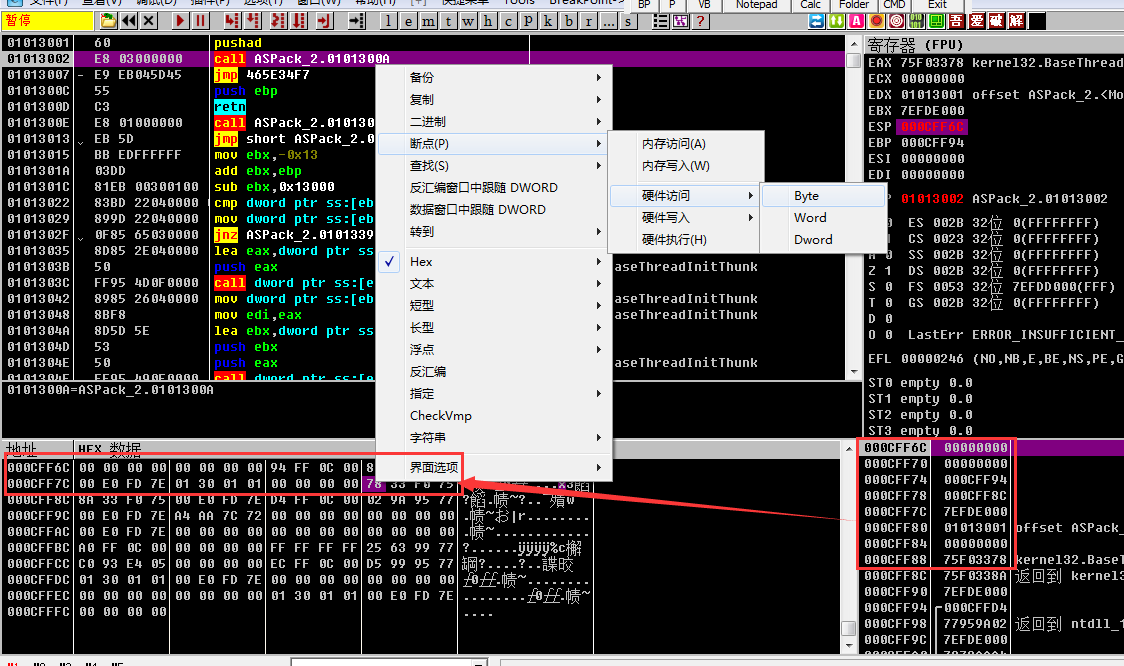Select 内存访问(A) breakpoint option
Image resolution: width=1124 pixels, height=666 pixels.
coord(673,144)
